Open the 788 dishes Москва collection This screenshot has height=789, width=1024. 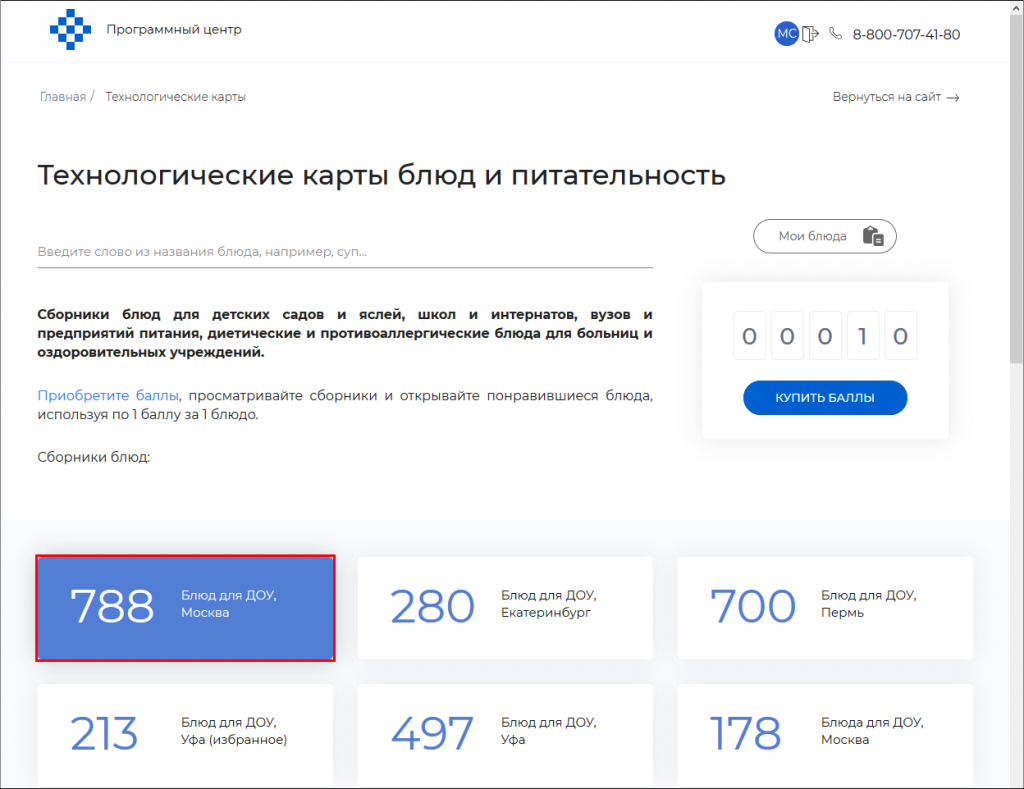tap(185, 608)
